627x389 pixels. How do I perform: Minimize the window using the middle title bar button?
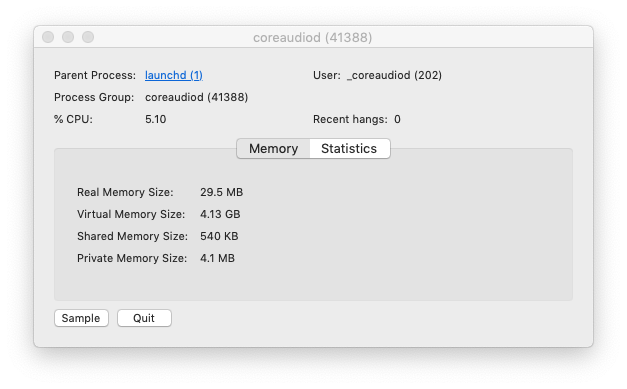[68, 37]
